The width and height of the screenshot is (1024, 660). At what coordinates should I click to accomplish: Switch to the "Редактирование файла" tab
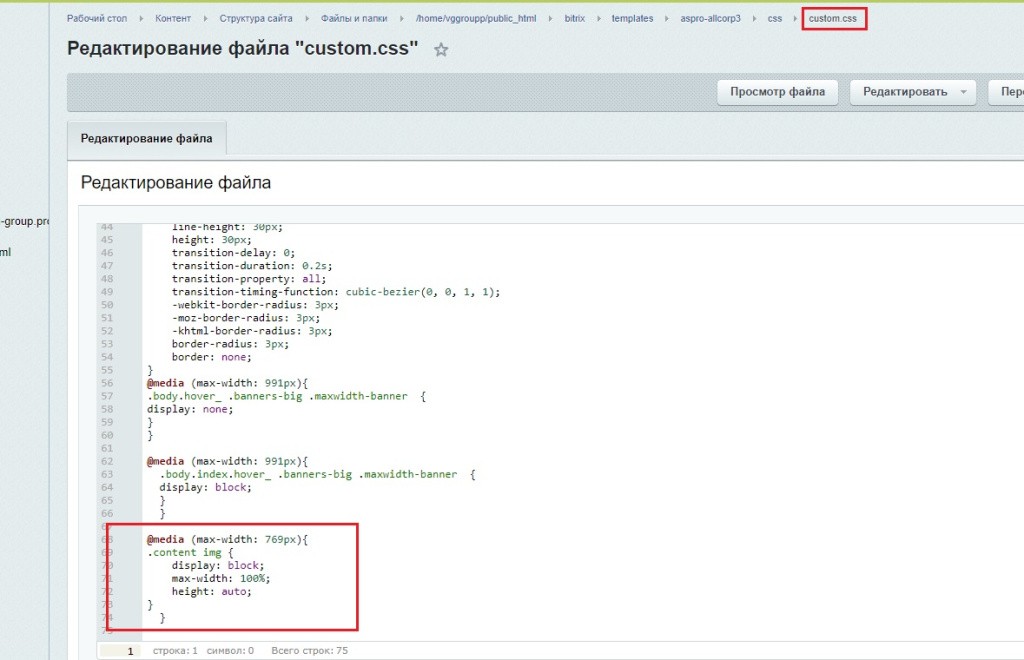coord(146,137)
